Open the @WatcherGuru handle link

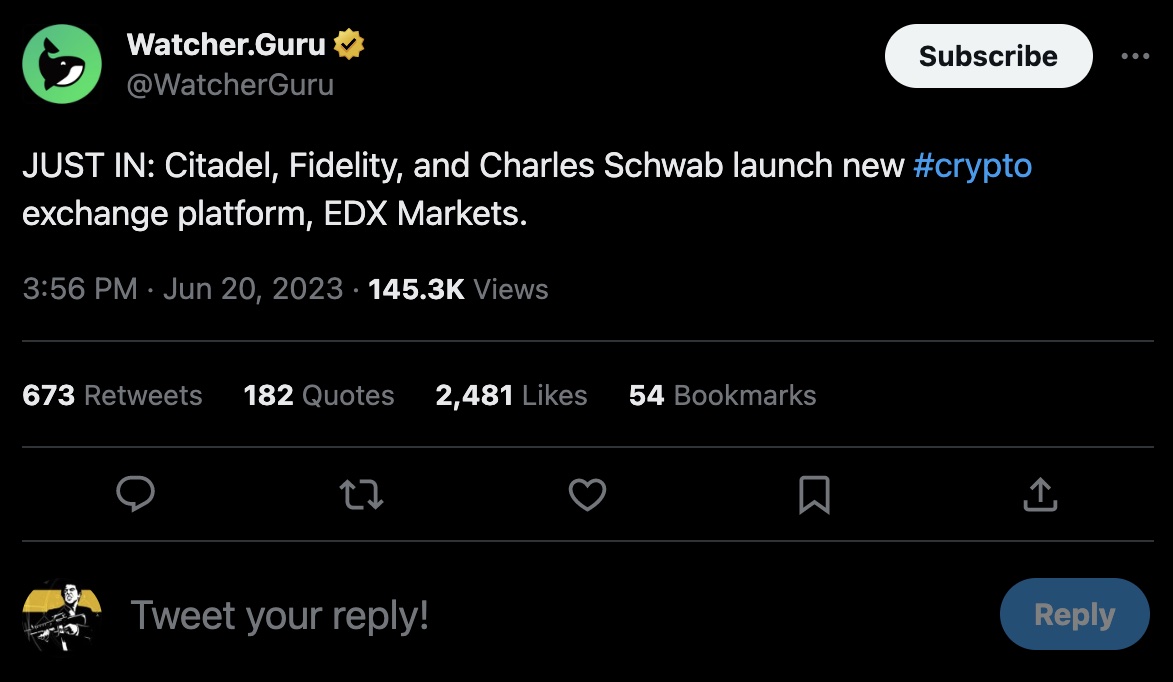click(x=230, y=85)
